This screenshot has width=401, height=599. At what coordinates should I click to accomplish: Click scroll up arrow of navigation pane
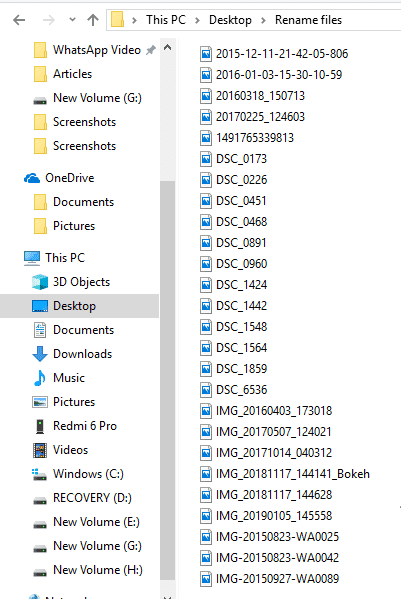pyautogui.click(x=167, y=47)
